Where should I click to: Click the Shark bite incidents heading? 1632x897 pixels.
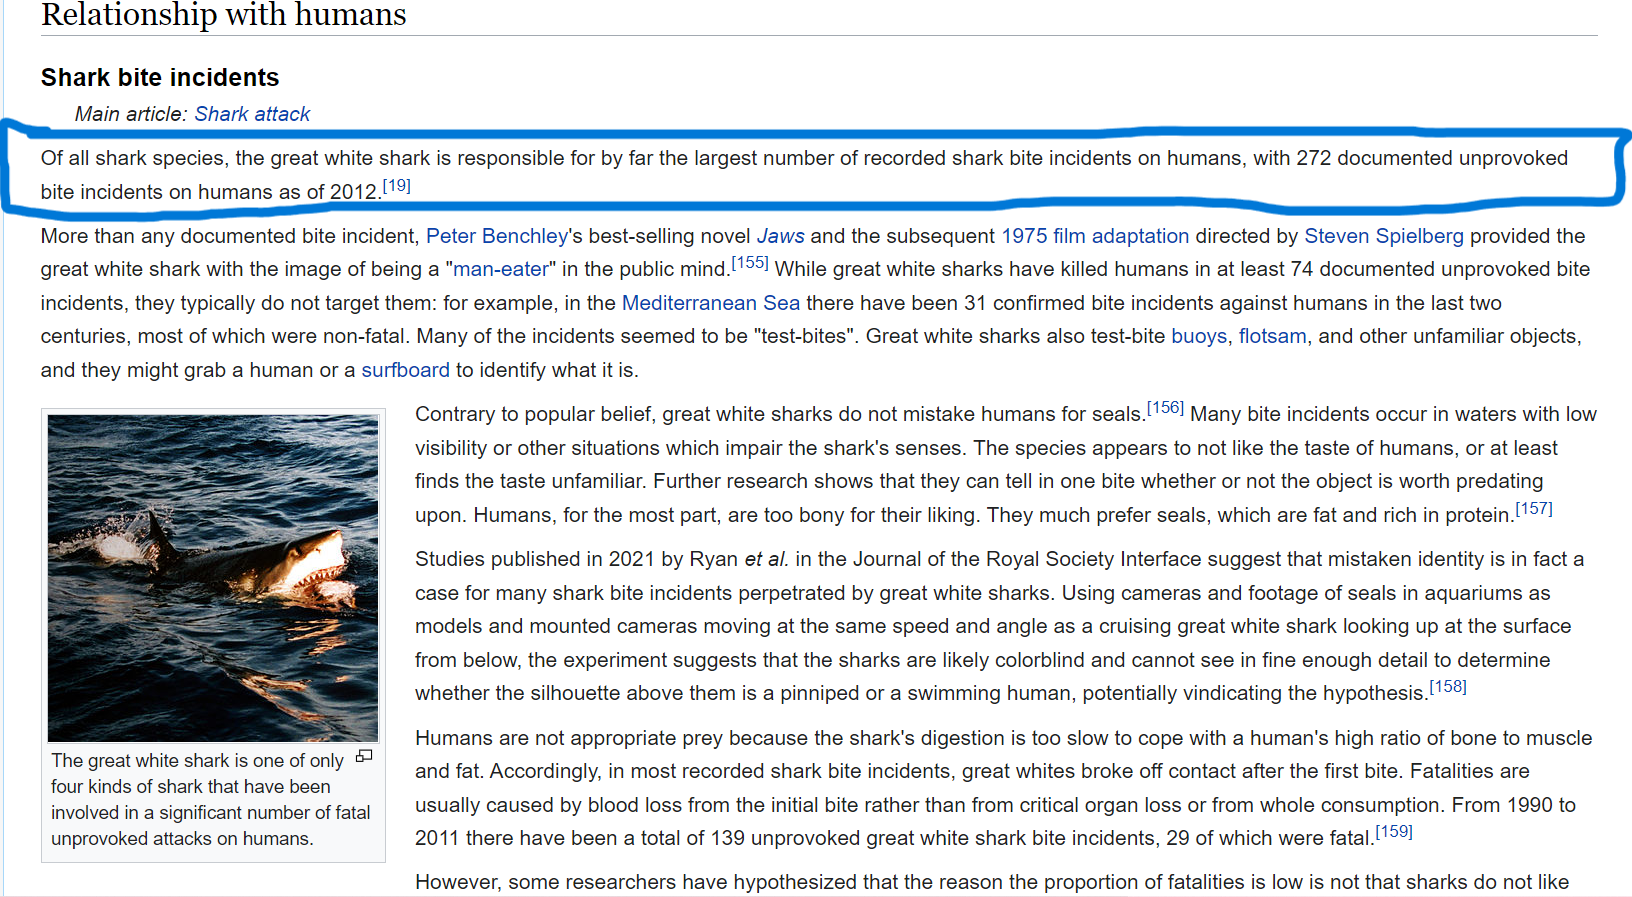coord(160,78)
